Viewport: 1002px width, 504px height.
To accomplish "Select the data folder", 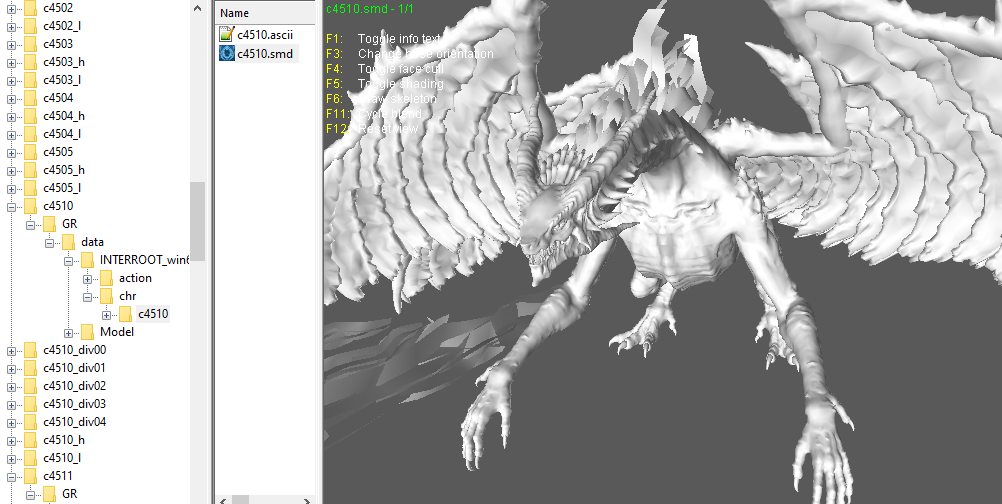I will point(92,242).
